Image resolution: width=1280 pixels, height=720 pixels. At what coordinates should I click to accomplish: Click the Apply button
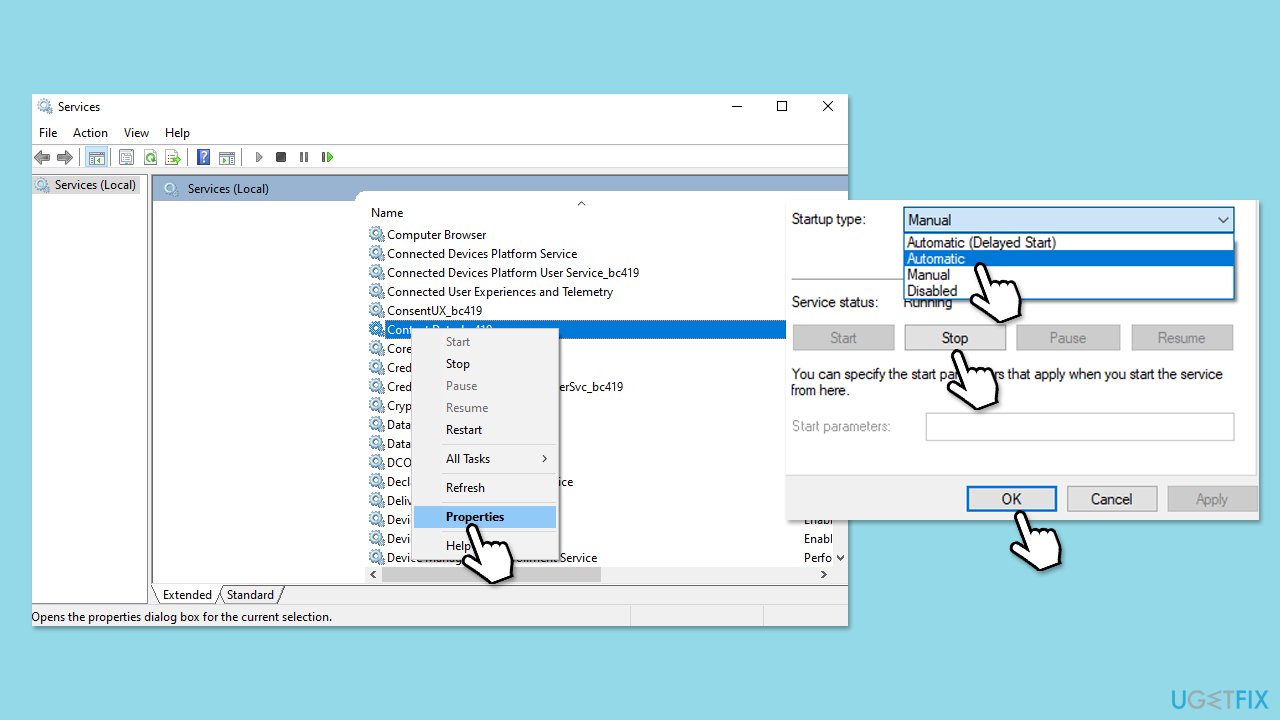click(x=1212, y=499)
